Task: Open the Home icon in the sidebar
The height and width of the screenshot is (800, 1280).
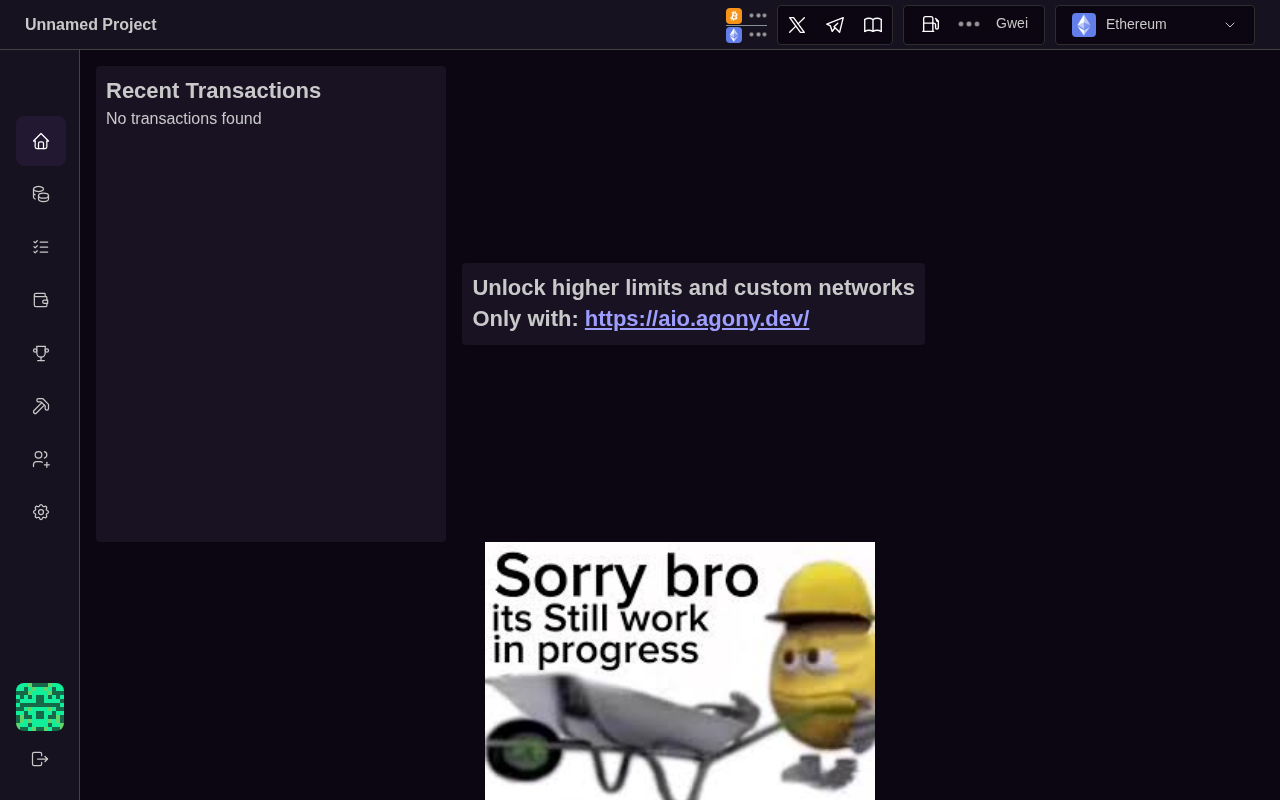Action: pyautogui.click(x=41, y=141)
